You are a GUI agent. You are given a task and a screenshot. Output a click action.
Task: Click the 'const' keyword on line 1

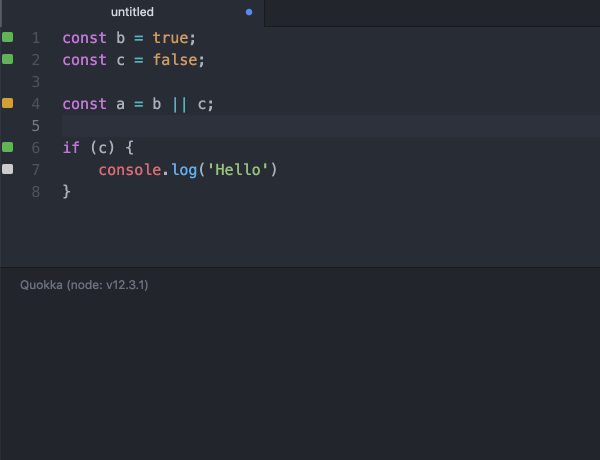pos(85,38)
